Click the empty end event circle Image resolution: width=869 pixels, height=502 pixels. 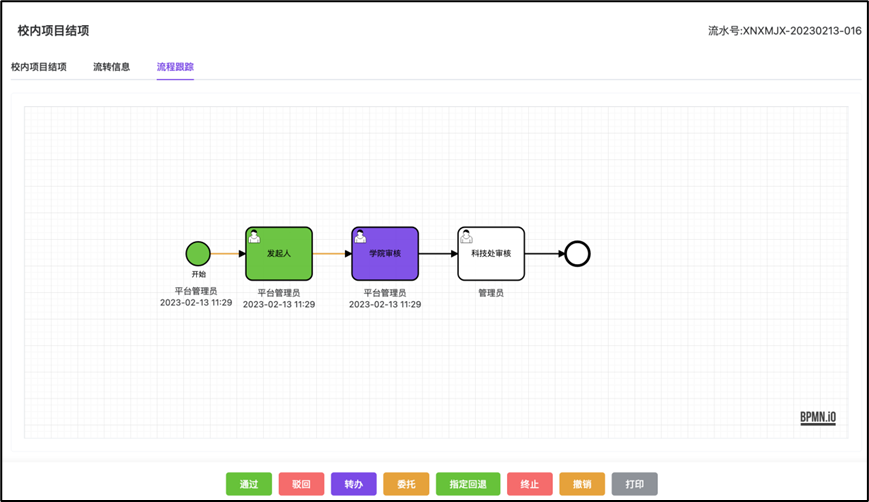click(x=577, y=253)
